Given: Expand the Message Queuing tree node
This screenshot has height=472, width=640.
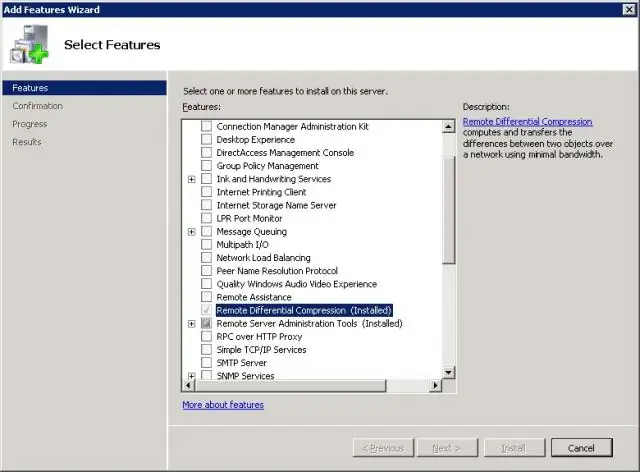Looking at the screenshot, I should click(x=191, y=232).
